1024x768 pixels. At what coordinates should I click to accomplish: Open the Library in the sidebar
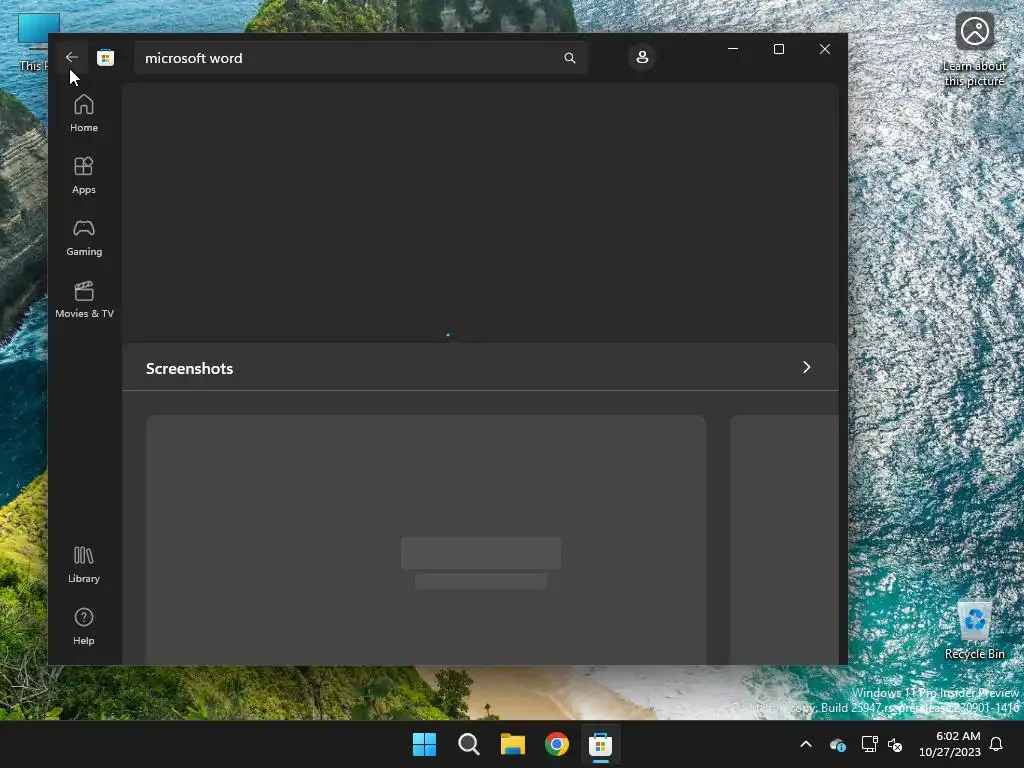click(x=84, y=564)
